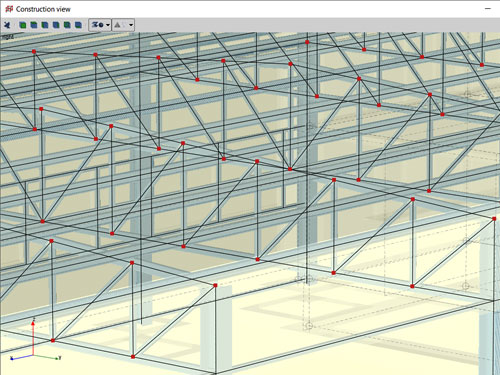
Task: Click the blue X axis of triad
Action: point(22,357)
